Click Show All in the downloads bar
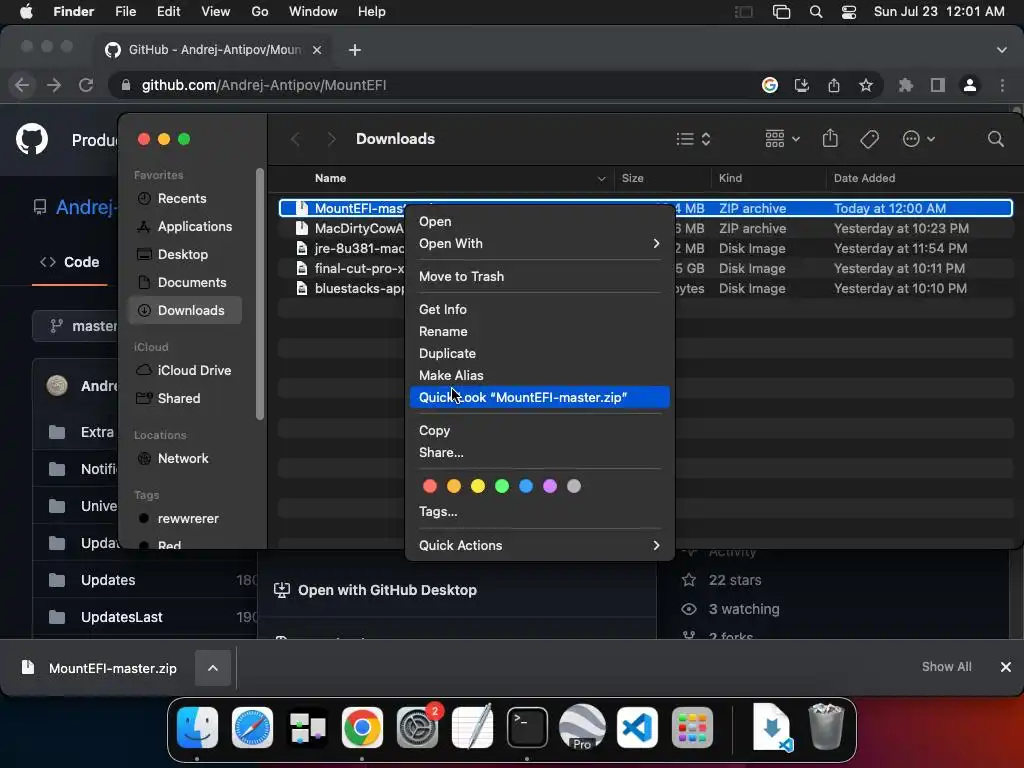 click(x=946, y=667)
